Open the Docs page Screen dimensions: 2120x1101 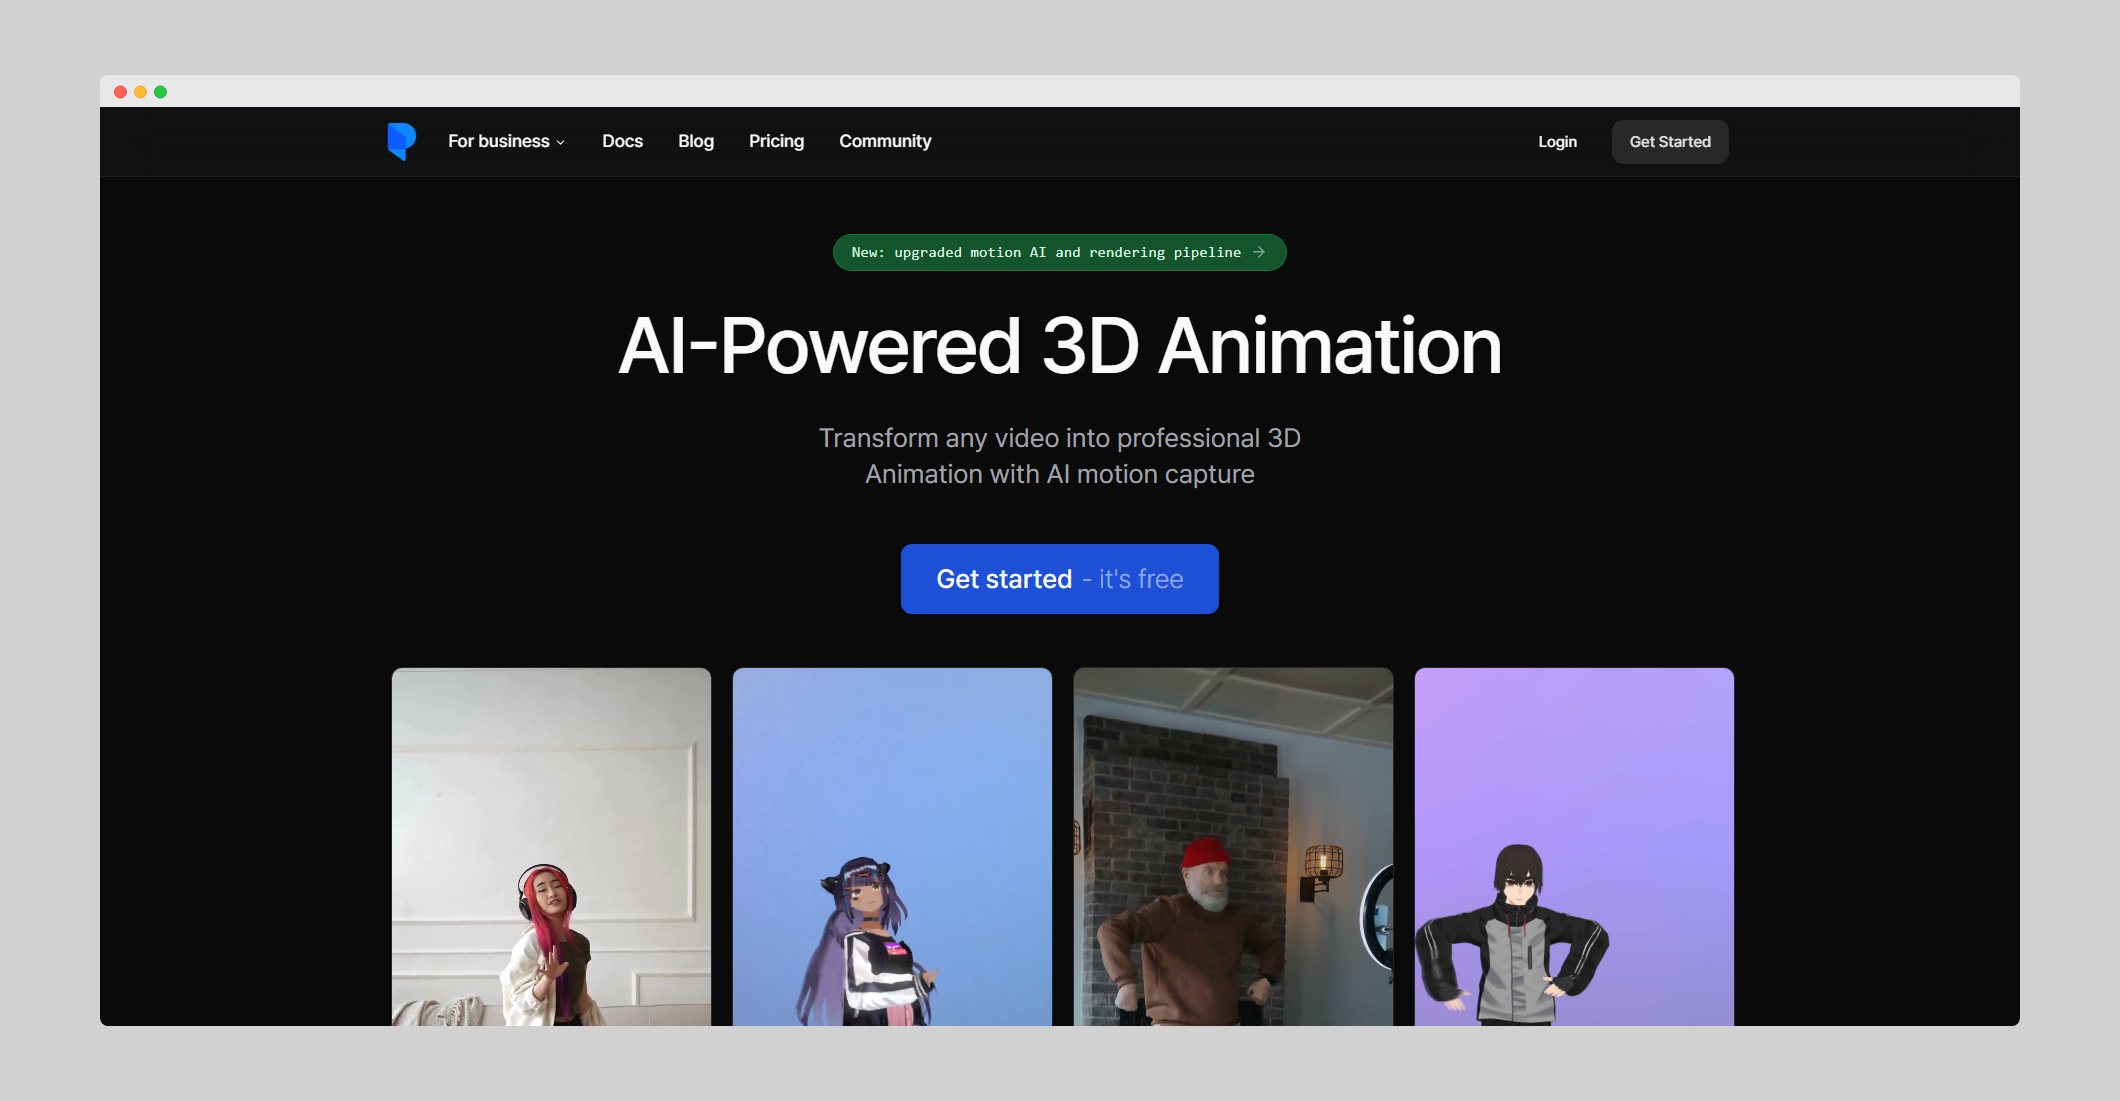[x=622, y=141]
